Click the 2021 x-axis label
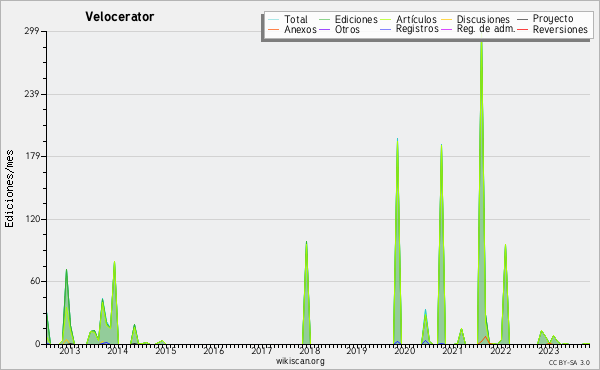600x370 pixels. [453, 351]
